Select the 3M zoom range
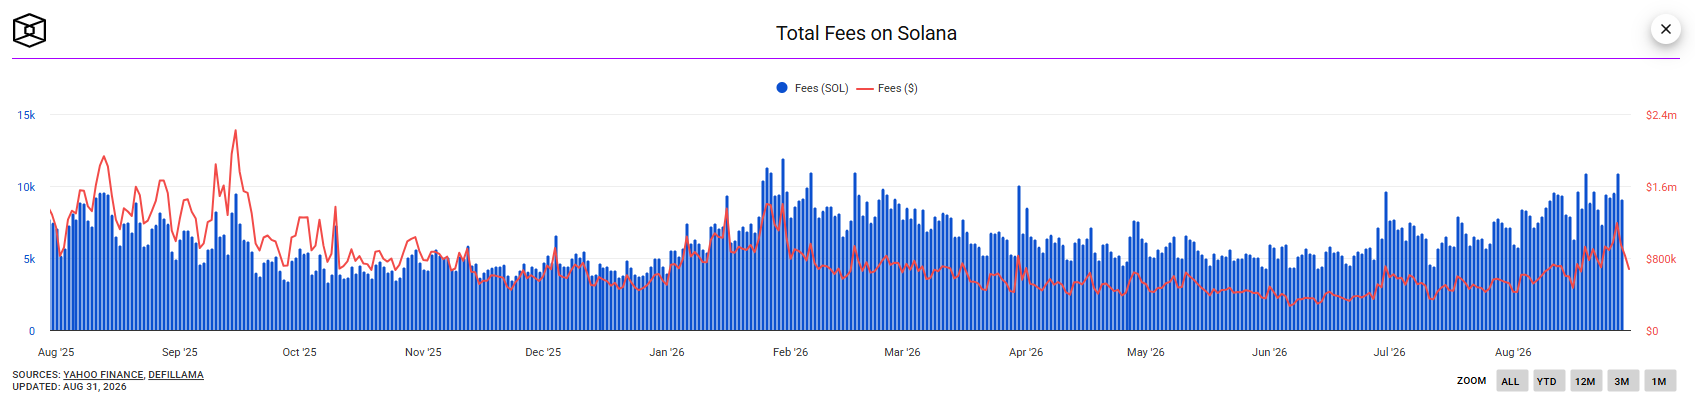 coord(1622,381)
